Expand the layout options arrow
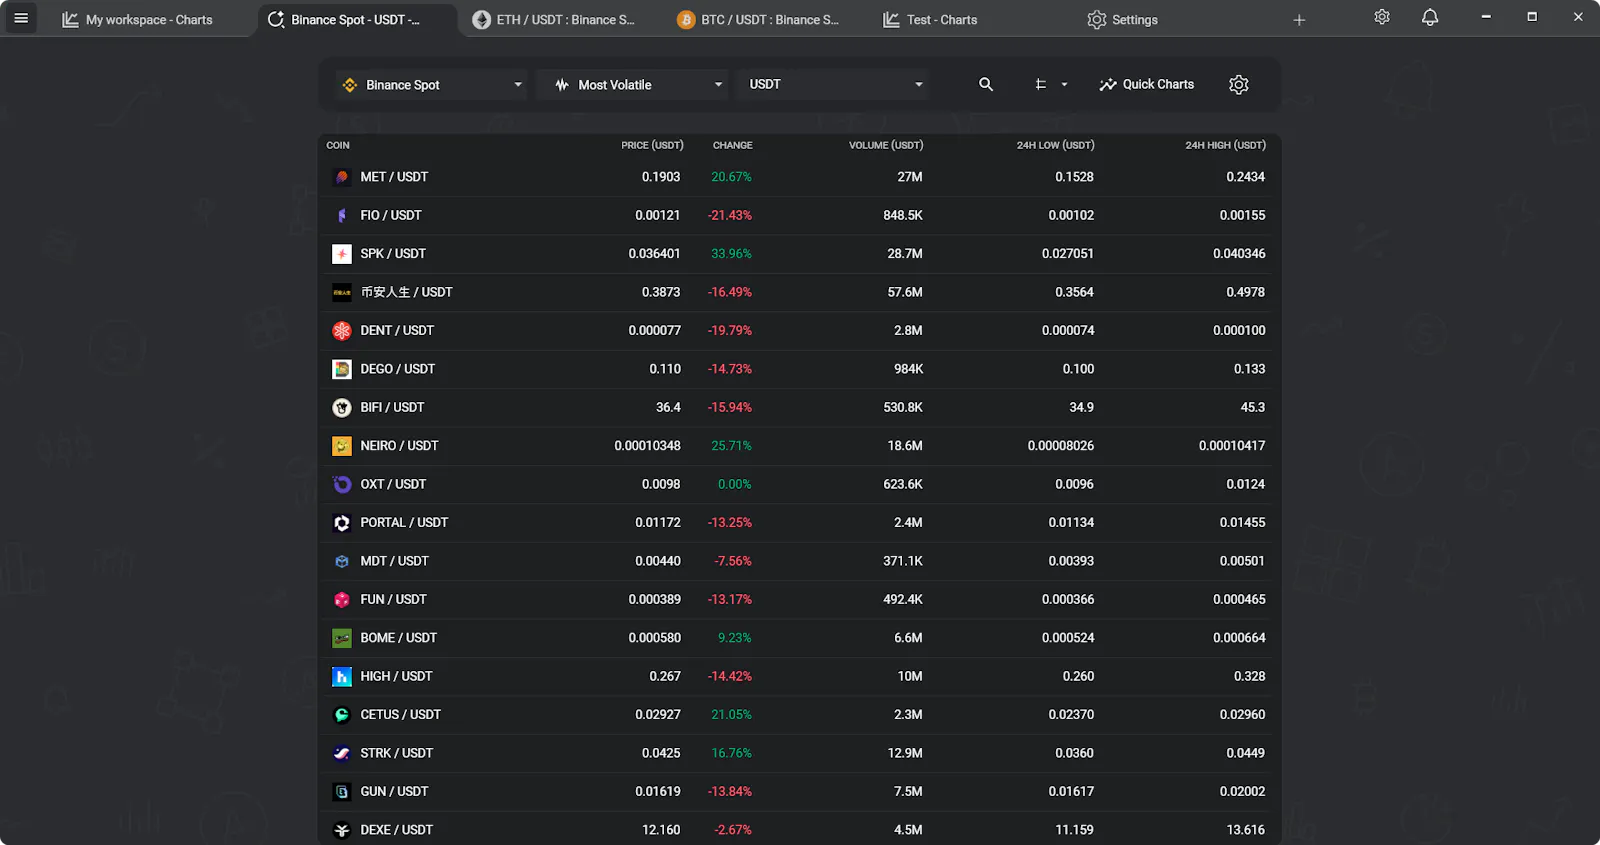 click(x=1064, y=85)
